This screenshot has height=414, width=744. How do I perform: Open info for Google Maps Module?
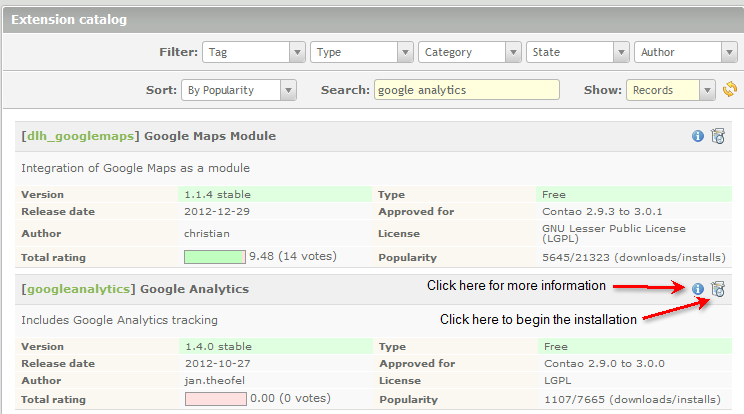698,136
